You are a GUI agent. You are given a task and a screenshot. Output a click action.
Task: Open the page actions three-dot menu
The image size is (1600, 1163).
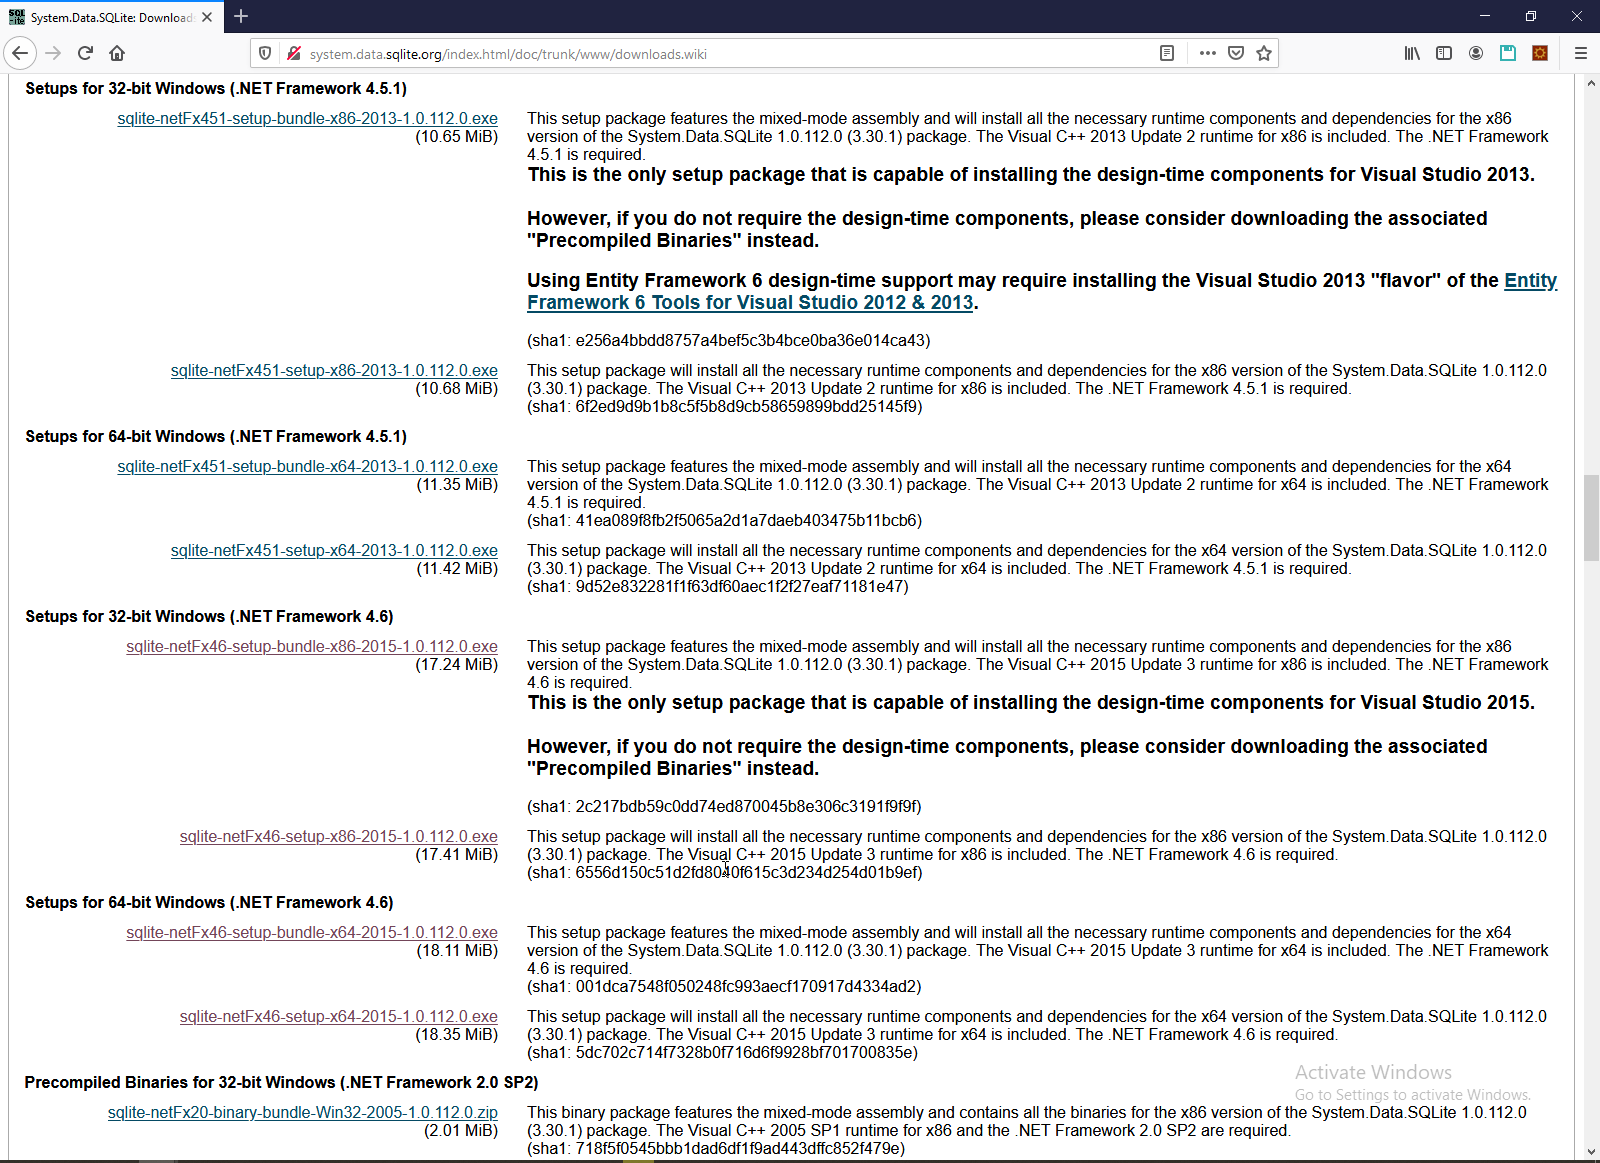click(1208, 53)
